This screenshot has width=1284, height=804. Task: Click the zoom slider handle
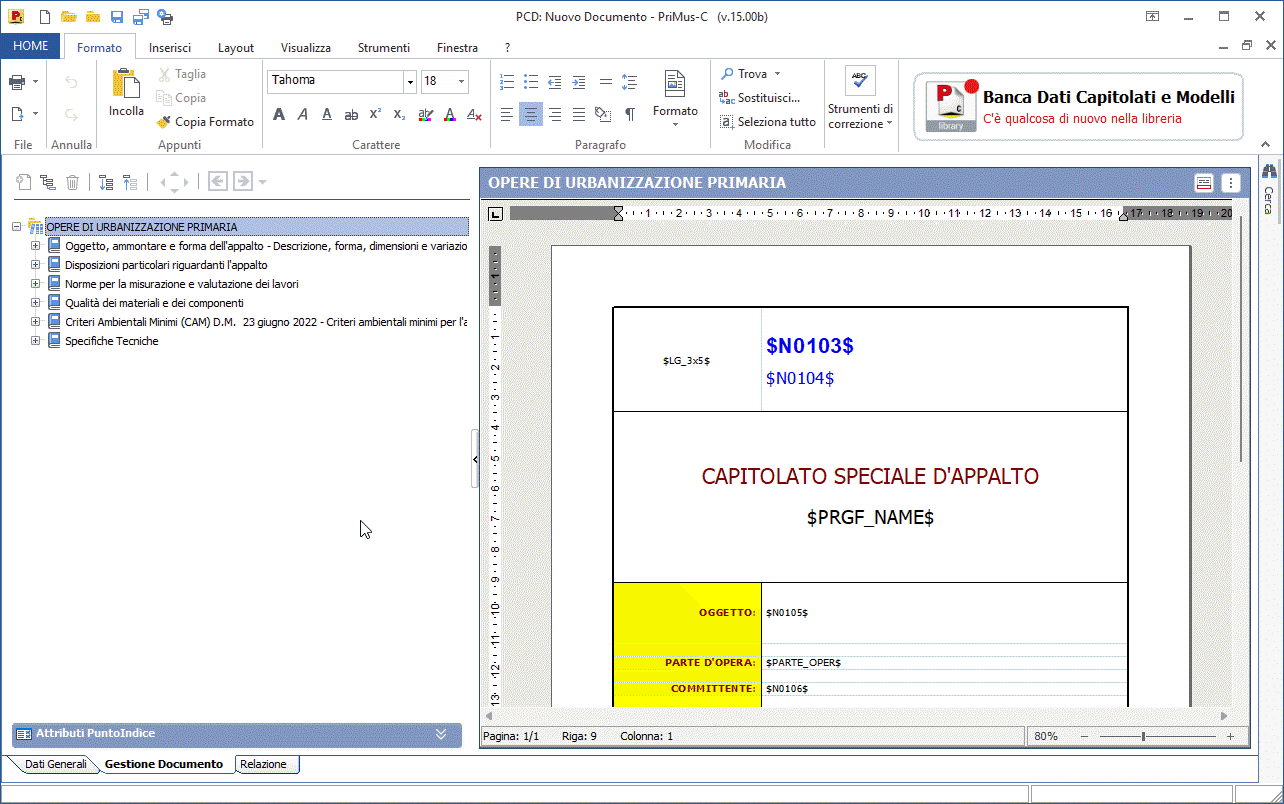1143,736
